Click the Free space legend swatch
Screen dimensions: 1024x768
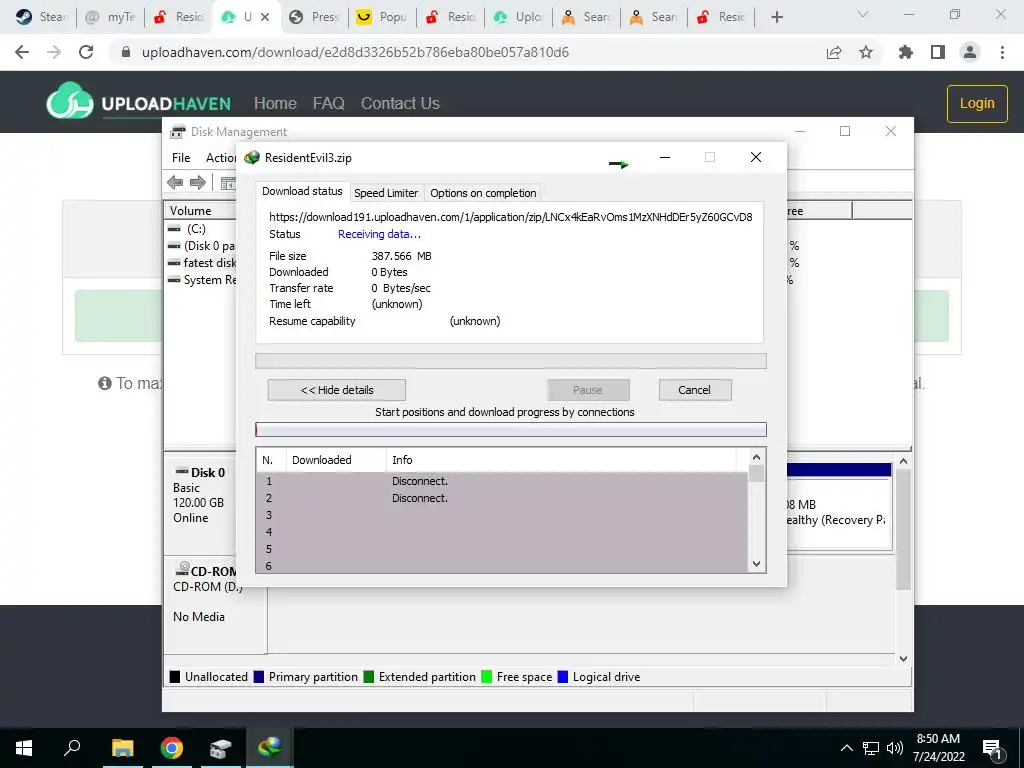(x=487, y=677)
